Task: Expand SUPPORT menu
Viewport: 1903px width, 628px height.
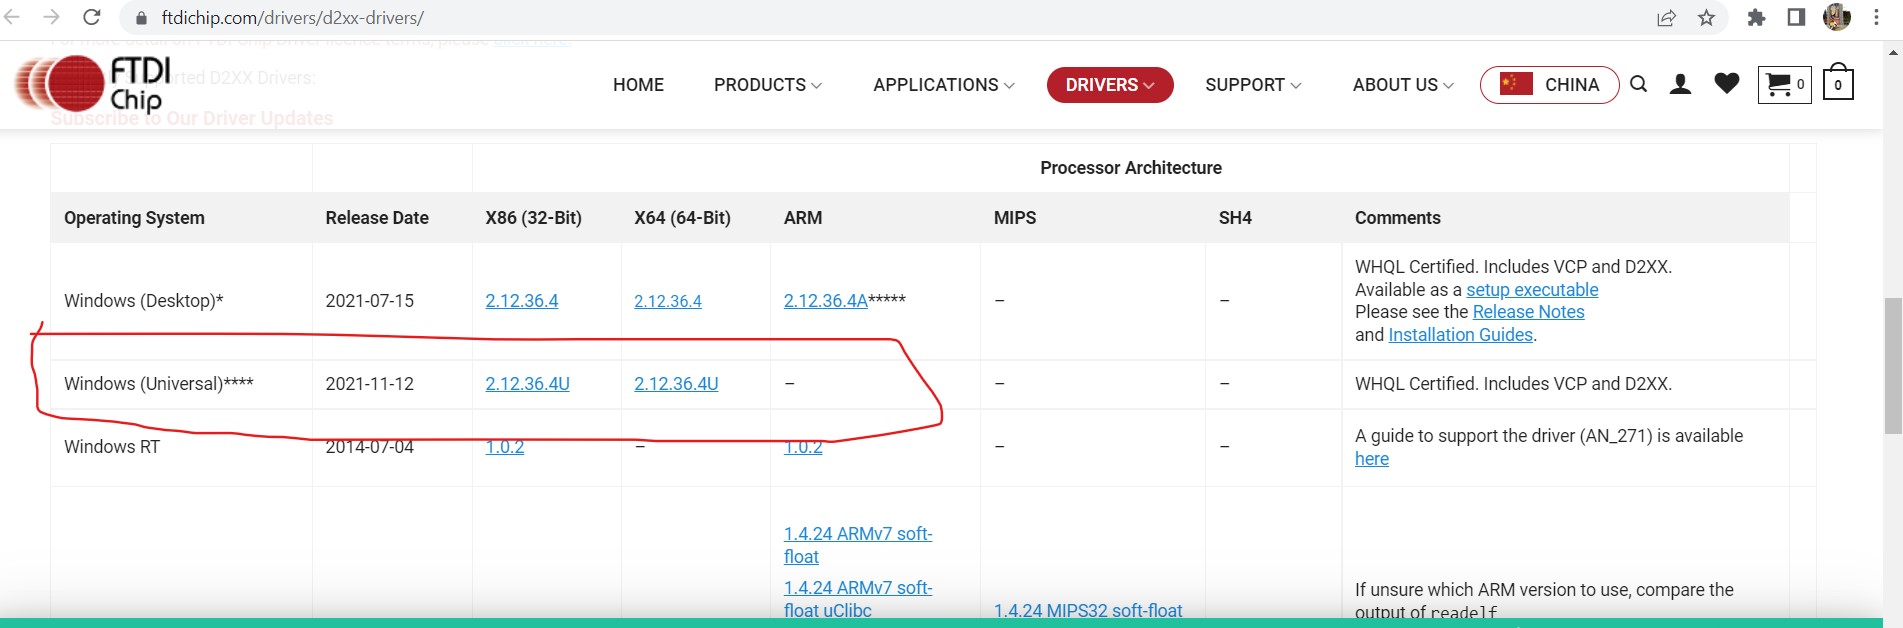Action: pyautogui.click(x=1253, y=85)
